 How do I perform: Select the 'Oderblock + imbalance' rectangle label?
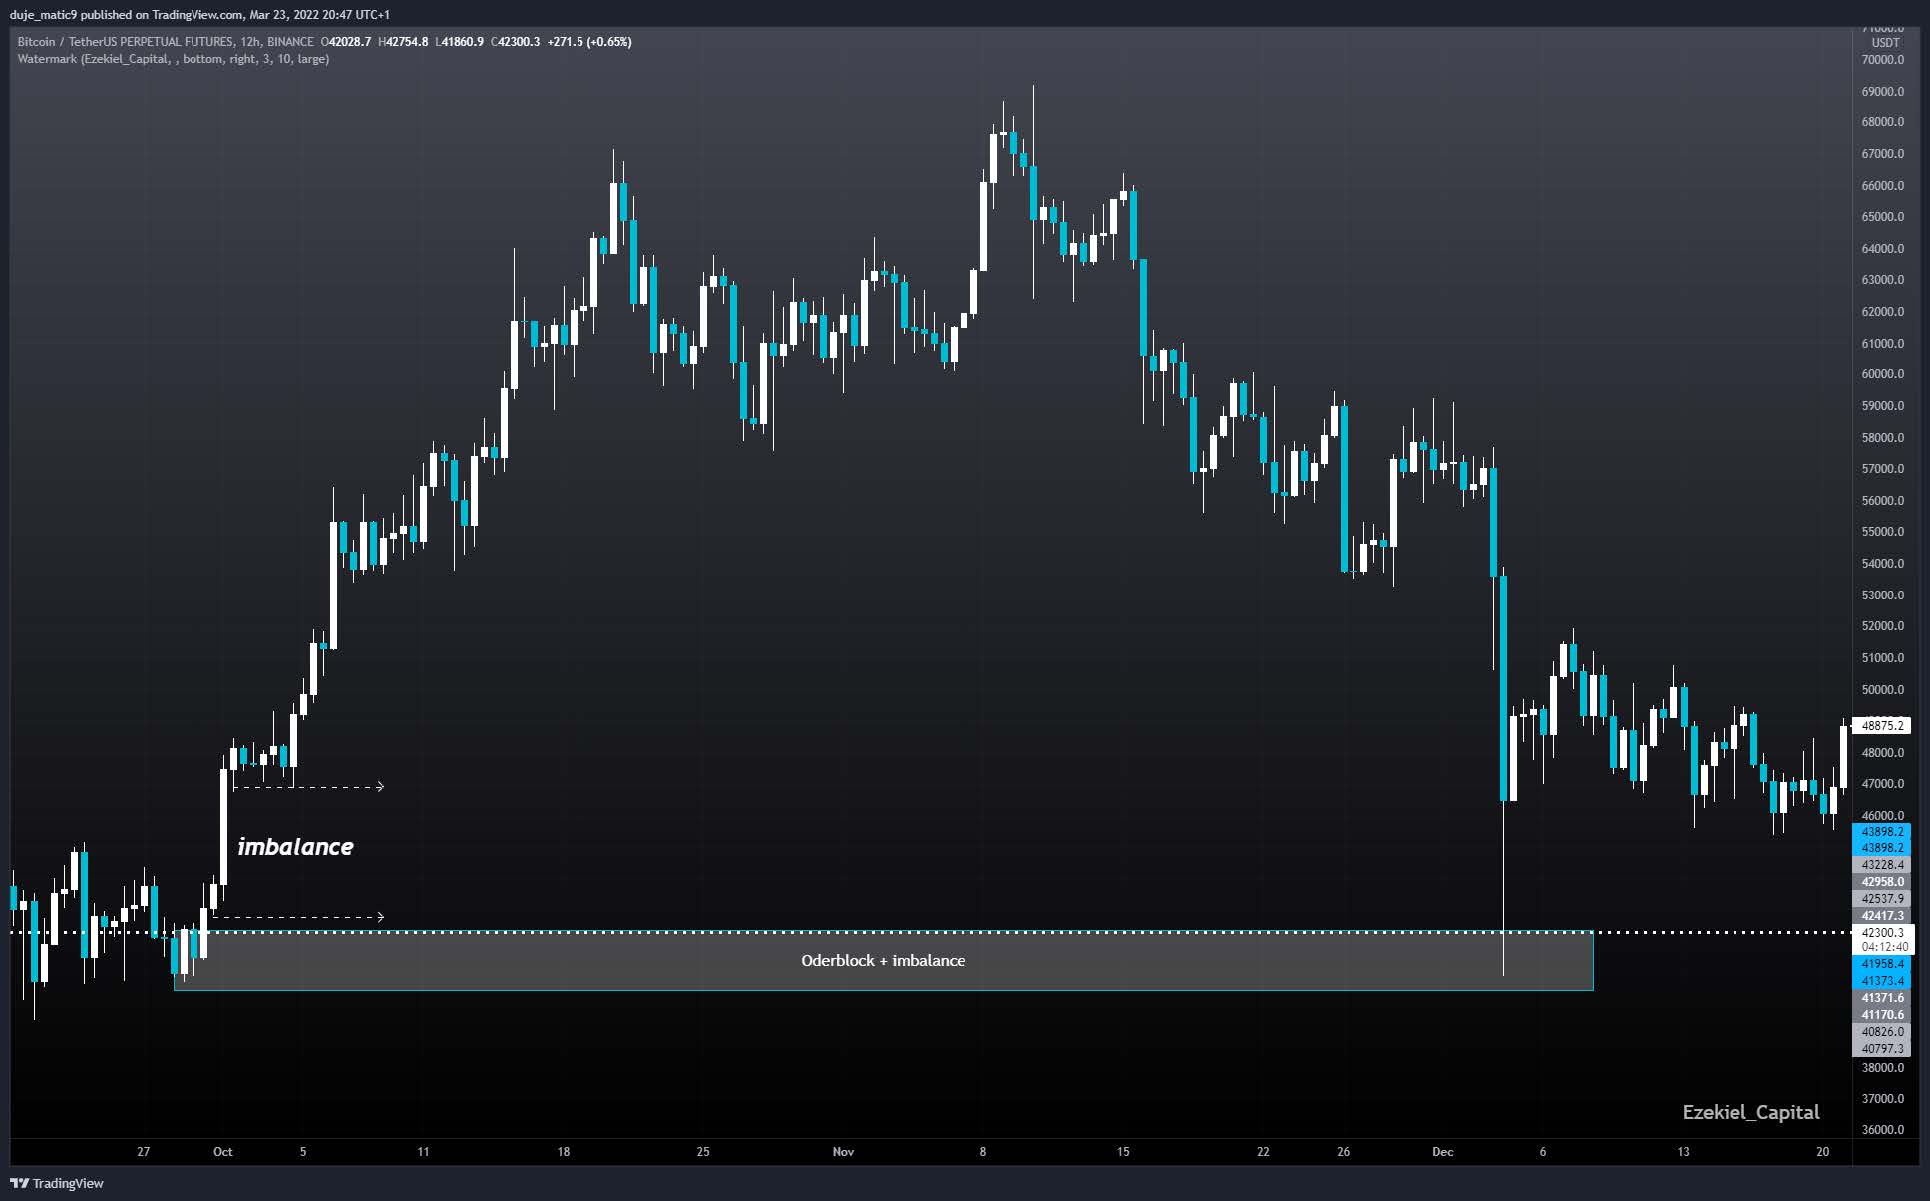tap(883, 961)
